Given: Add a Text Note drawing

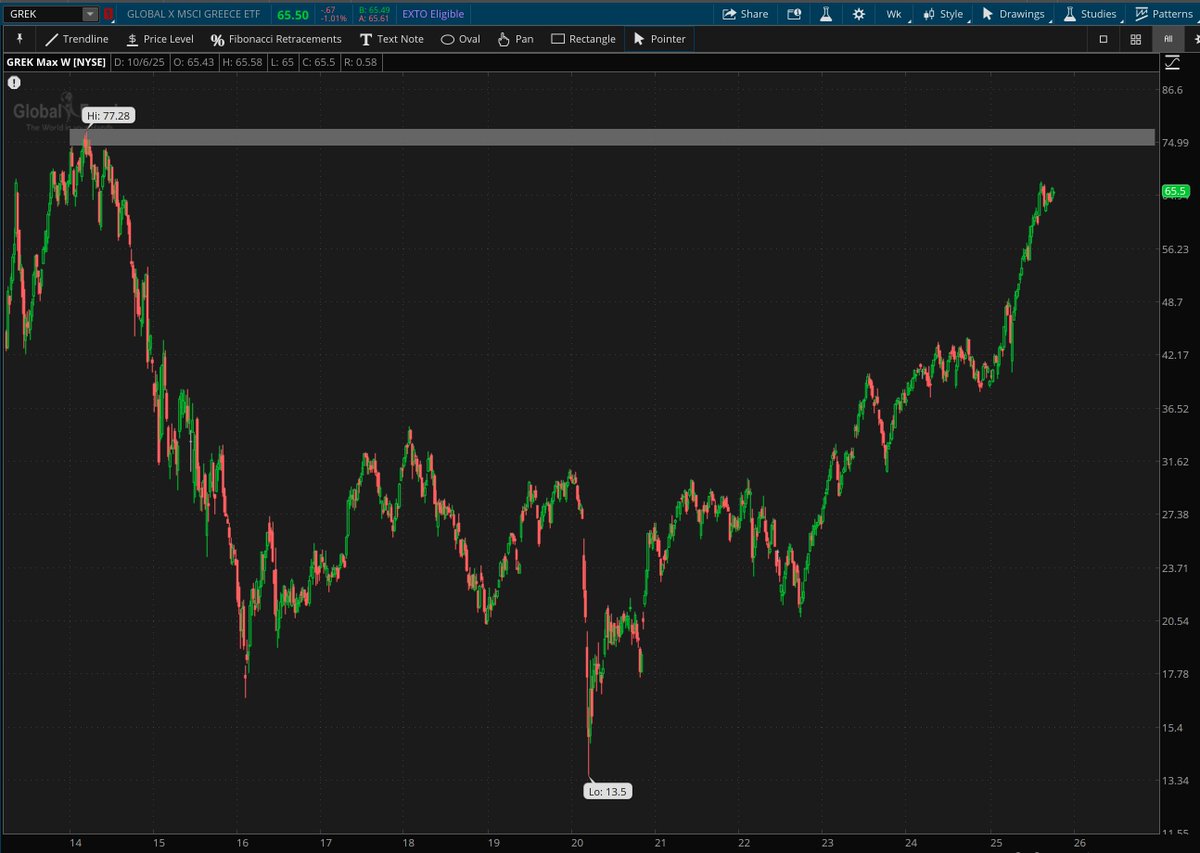Looking at the screenshot, I should point(391,39).
